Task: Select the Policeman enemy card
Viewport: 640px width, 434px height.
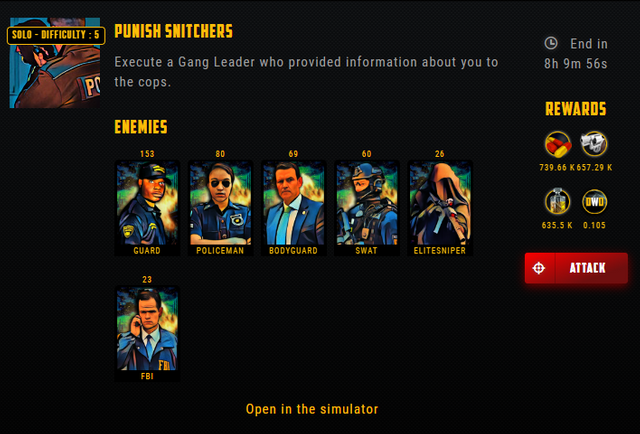Action: tap(220, 208)
